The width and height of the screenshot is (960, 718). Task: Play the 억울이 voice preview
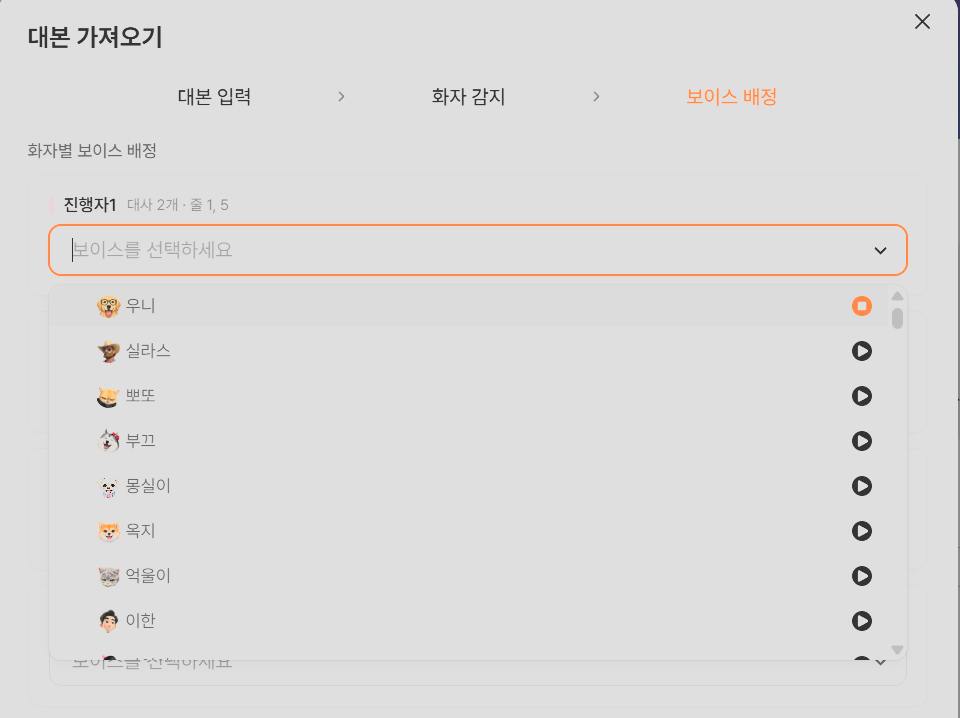click(x=861, y=576)
